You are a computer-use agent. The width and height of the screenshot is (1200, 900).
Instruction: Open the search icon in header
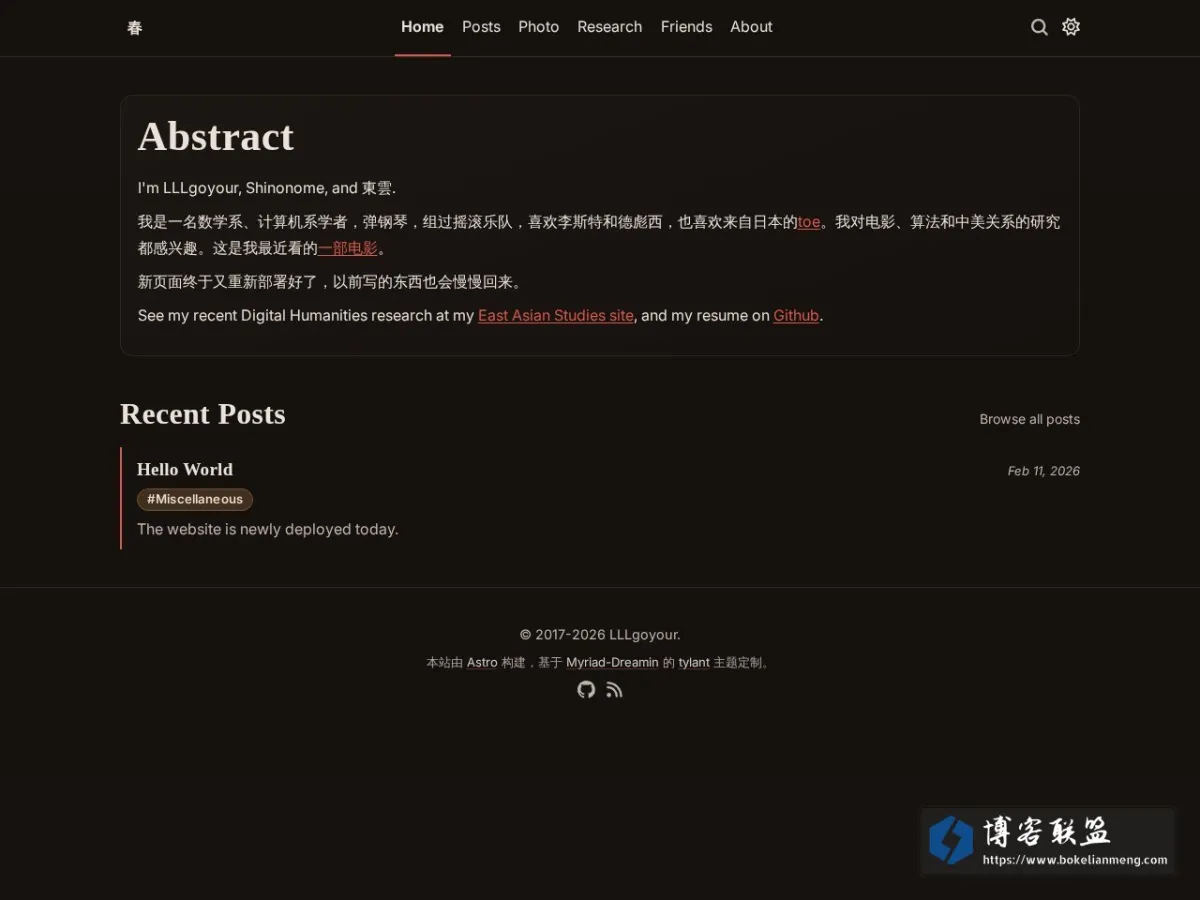1039,27
